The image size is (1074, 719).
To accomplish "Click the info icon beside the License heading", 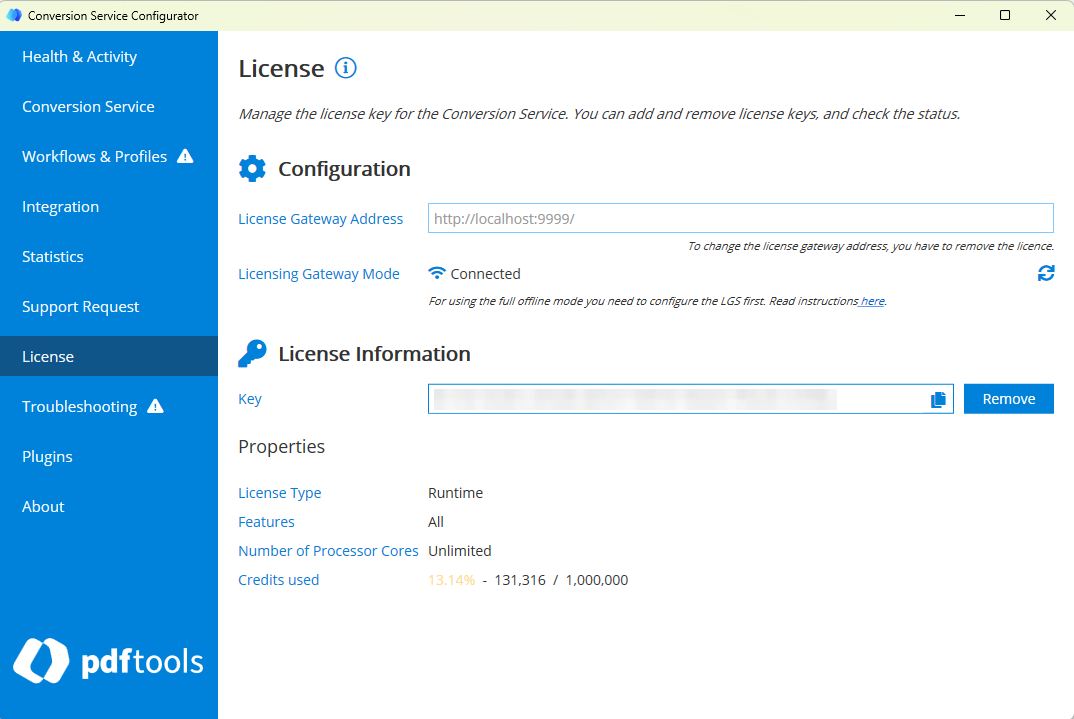I will (x=345, y=68).
